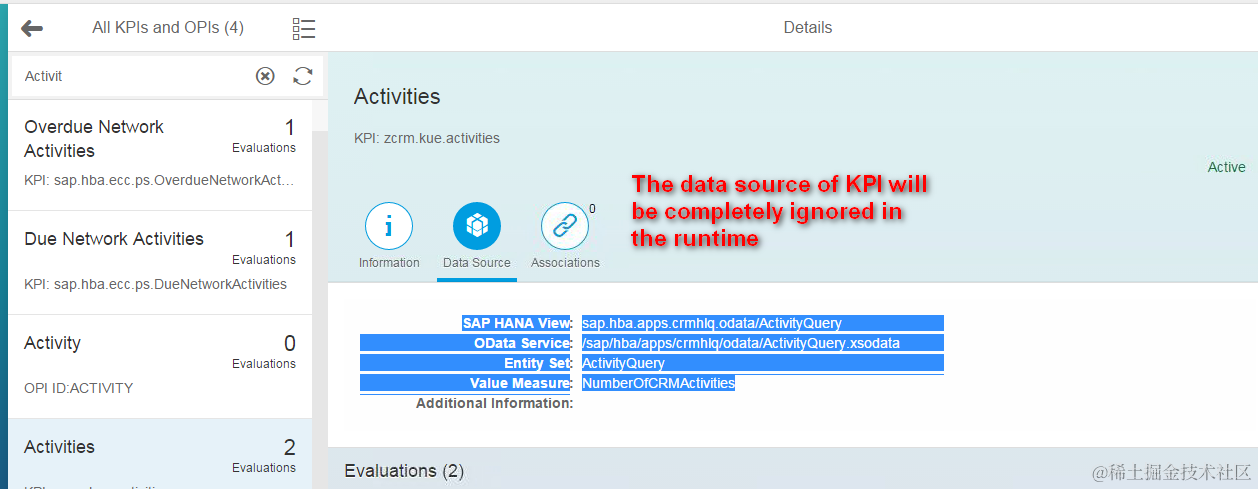Click the truncated 'KPI: sap.hba.ecc.ps.OverdueNetworkAct…' text
The image size is (1258, 489).
click(x=160, y=180)
